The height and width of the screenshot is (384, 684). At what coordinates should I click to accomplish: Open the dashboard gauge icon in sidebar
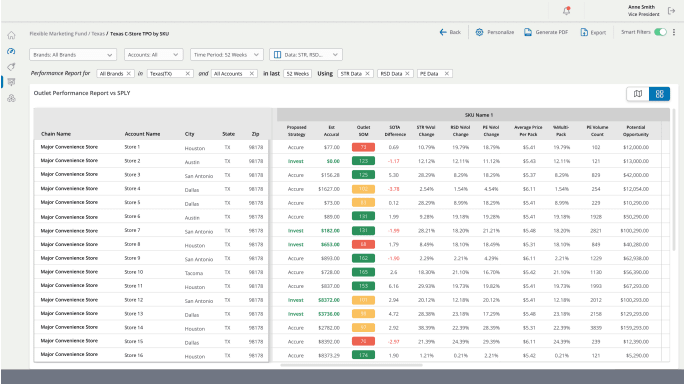(11, 51)
